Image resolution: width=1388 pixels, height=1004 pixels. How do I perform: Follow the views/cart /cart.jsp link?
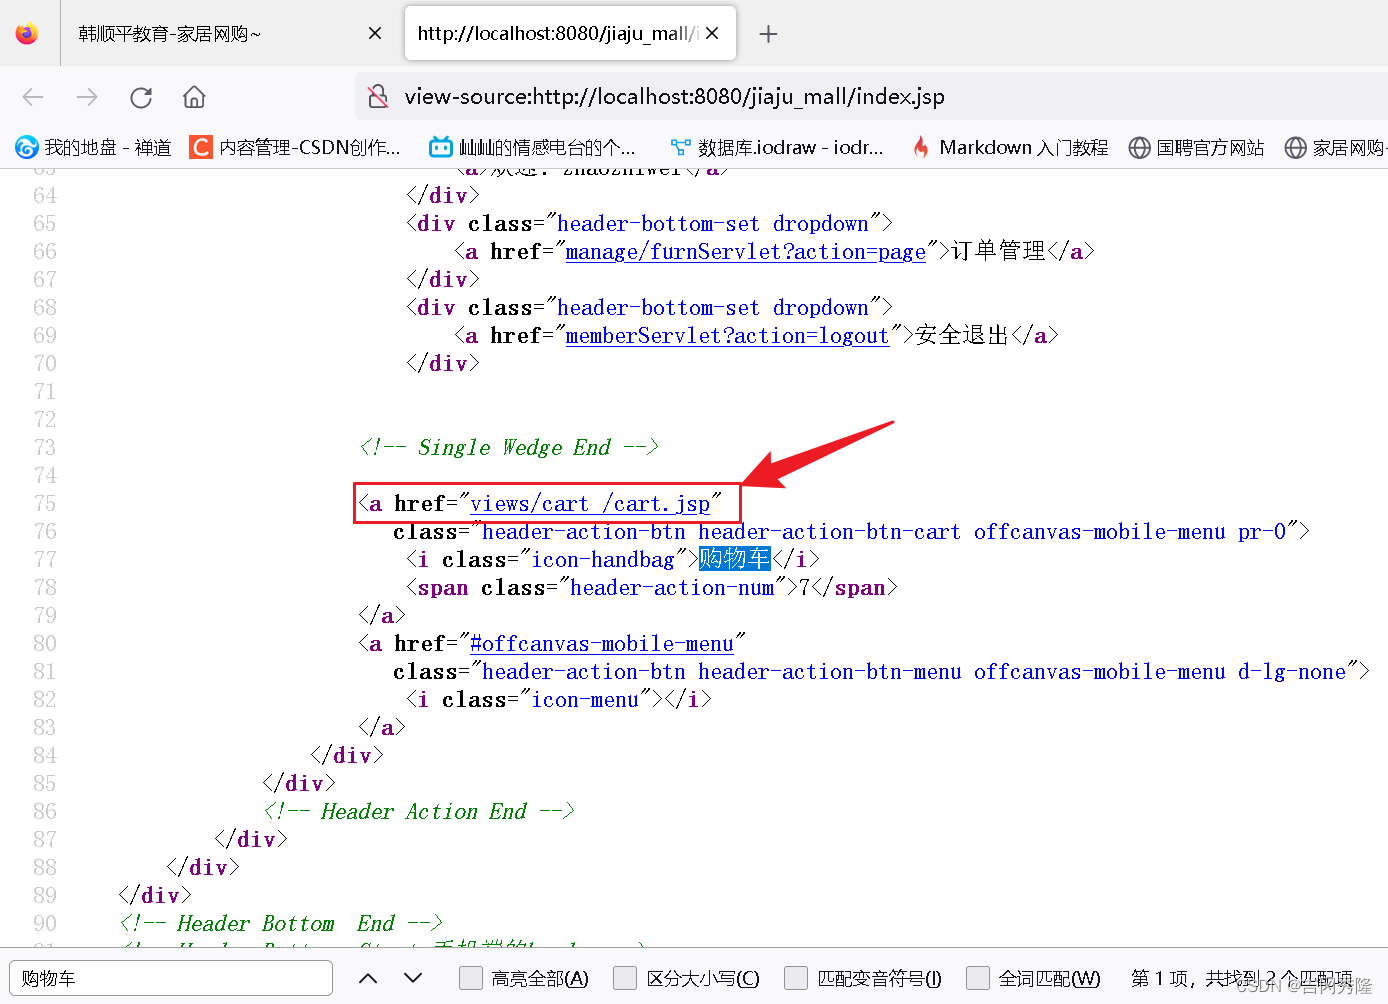coord(590,504)
